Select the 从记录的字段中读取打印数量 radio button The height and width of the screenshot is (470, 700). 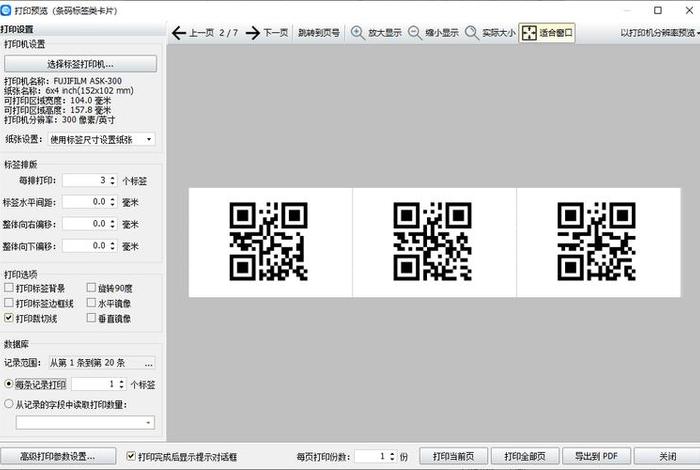8,404
